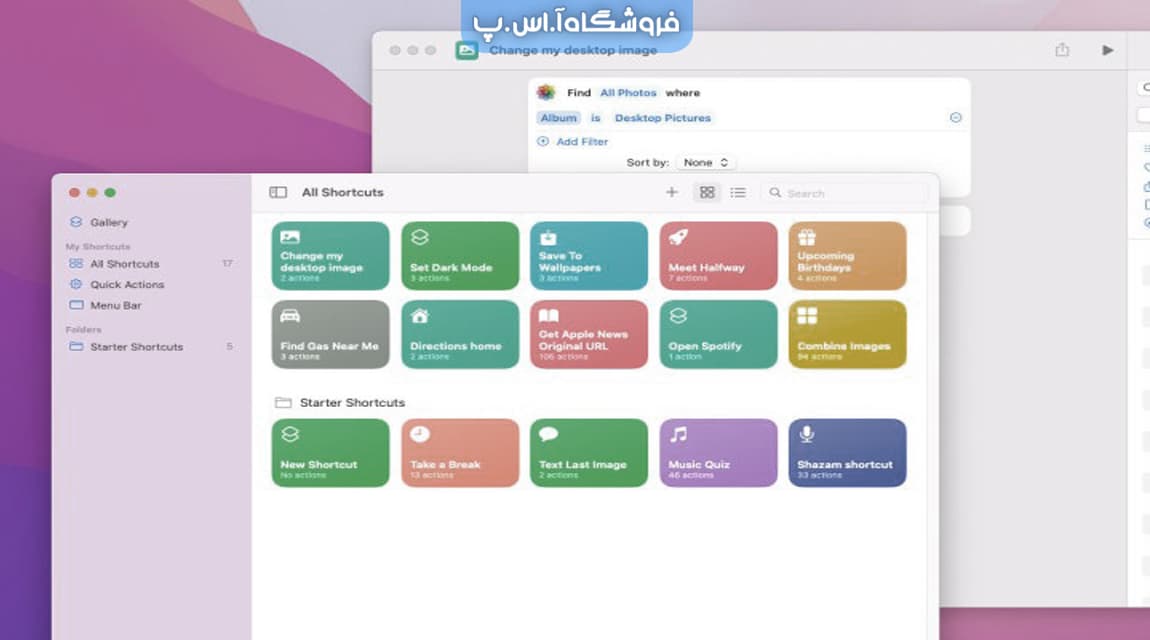Screen dimensions: 1150x640
Task: Open Gallery from the sidebar
Action: coord(110,222)
